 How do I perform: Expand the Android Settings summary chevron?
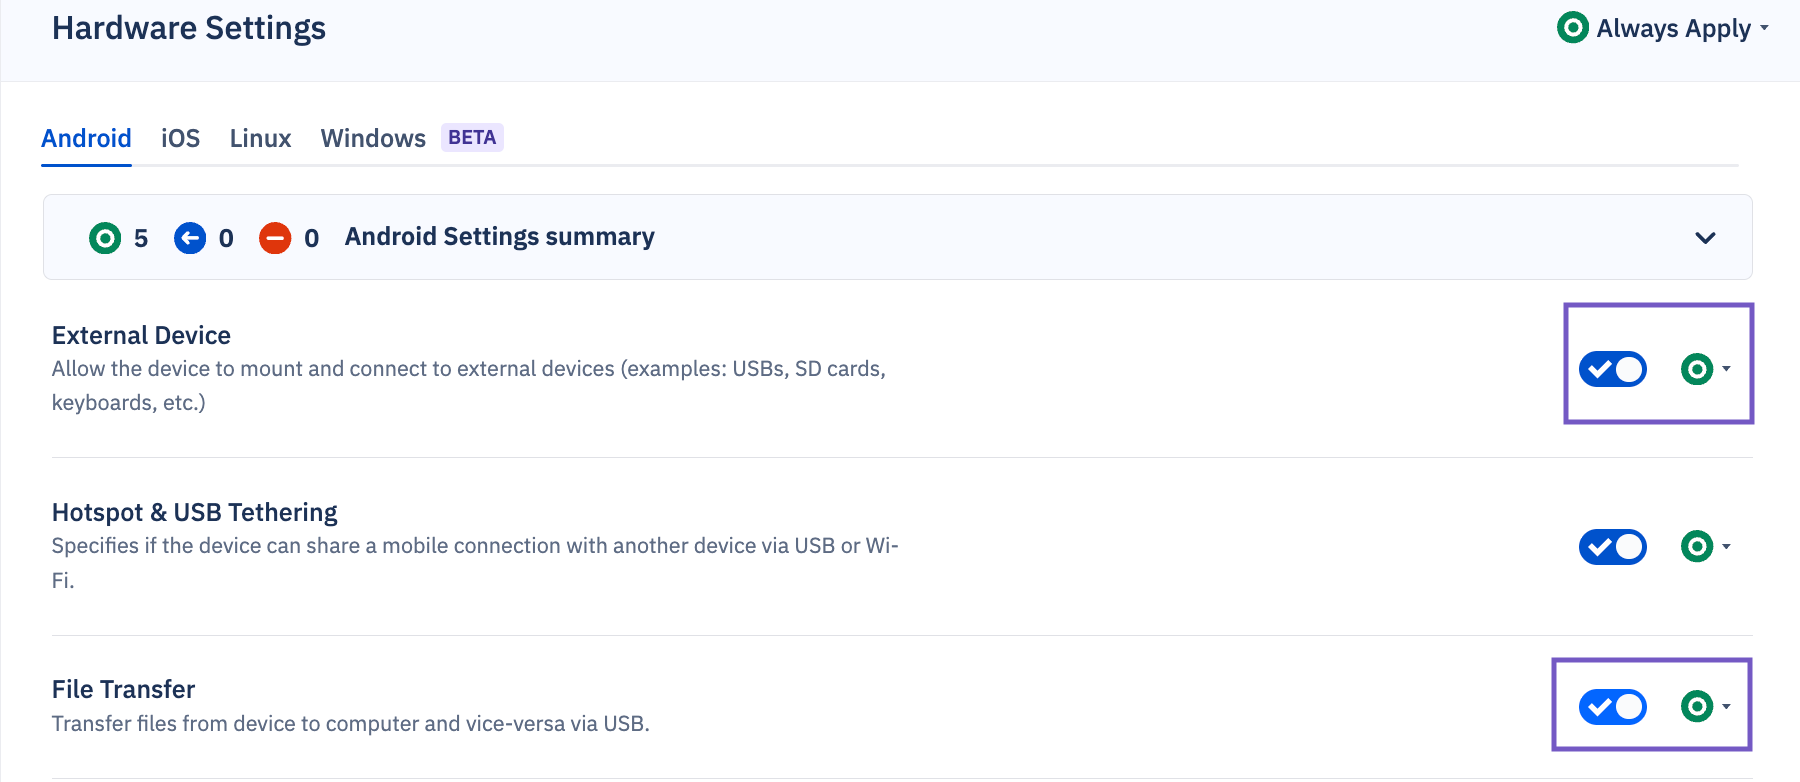pyautogui.click(x=1706, y=238)
